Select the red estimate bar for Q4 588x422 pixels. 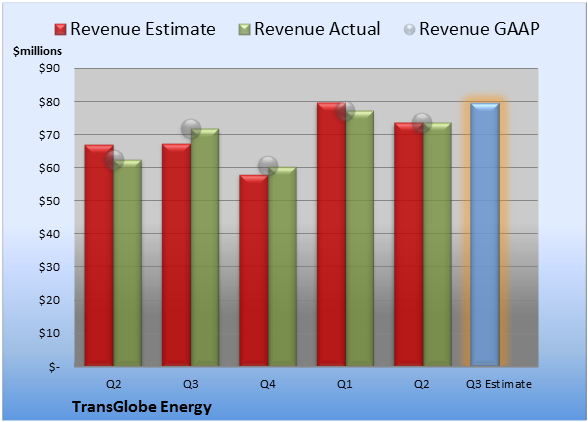click(254, 270)
